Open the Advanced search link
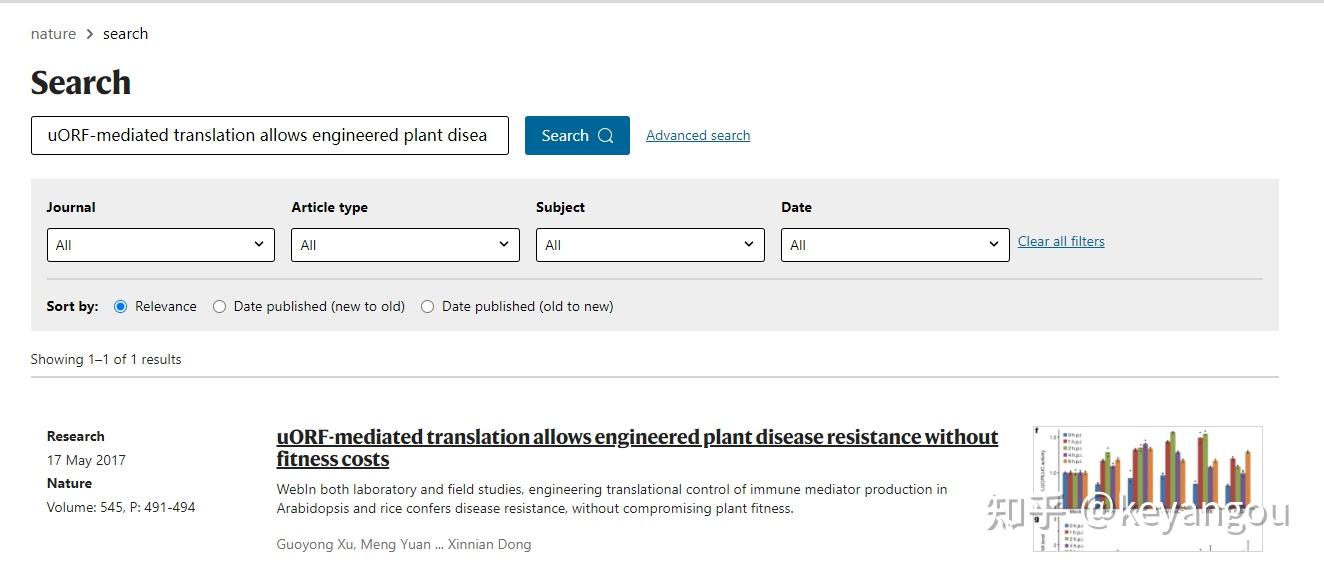This screenshot has width=1324, height=571. click(698, 136)
